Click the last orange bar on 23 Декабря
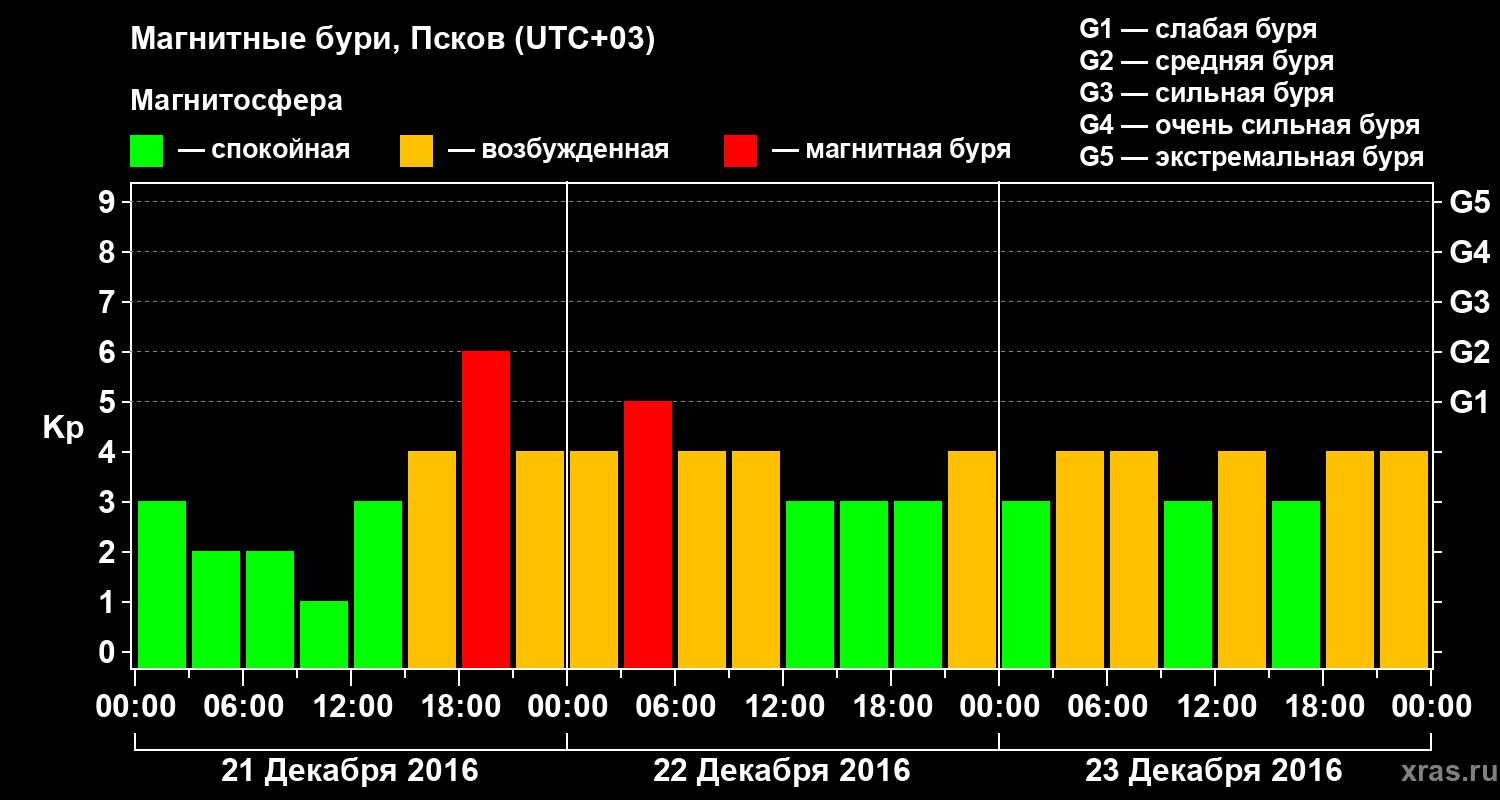Image resolution: width=1500 pixels, height=800 pixels. (x=1404, y=560)
